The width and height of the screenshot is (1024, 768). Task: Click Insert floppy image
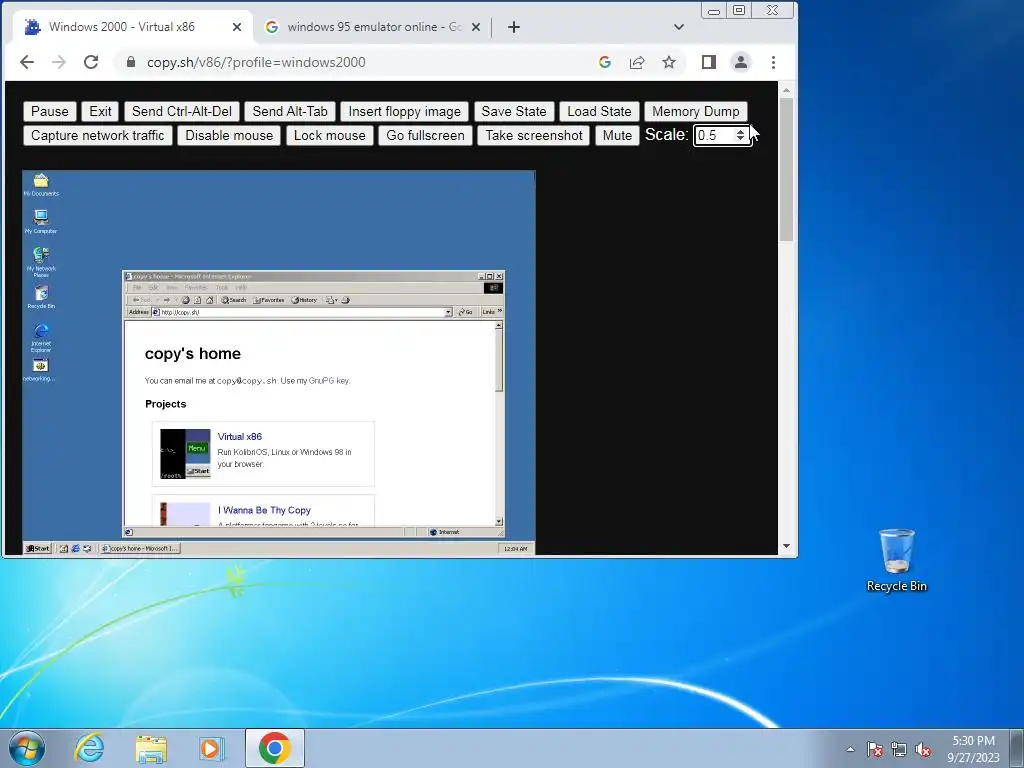pyautogui.click(x=404, y=111)
